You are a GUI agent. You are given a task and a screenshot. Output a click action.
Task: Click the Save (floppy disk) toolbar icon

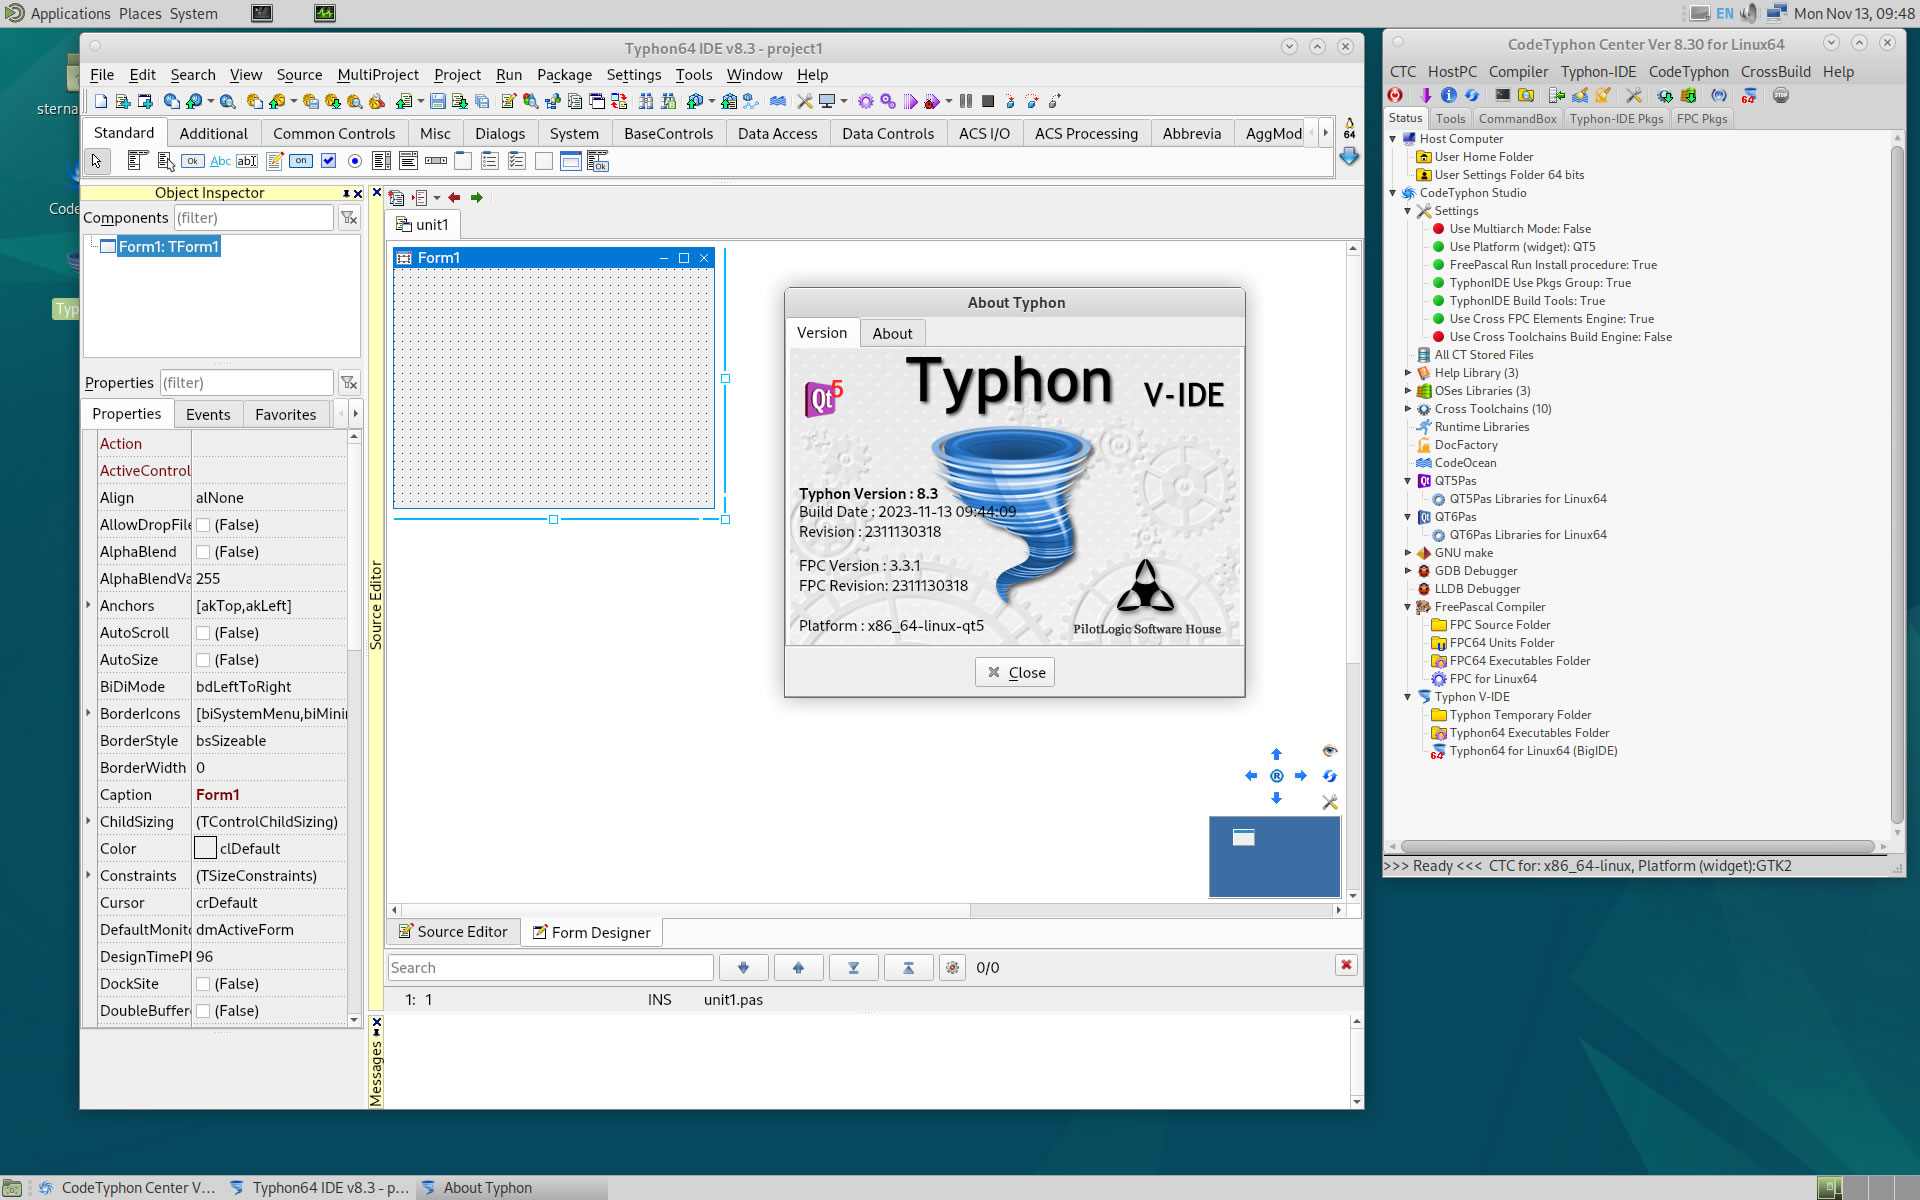[x=438, y=101]
